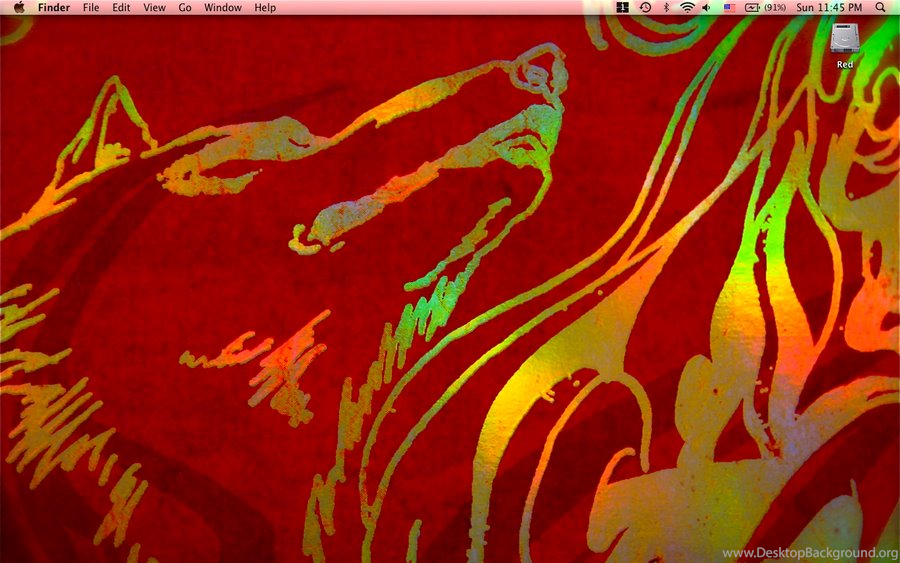Click the 91% battery percentage text
The image size is (900, 563).
click(775, 7)
